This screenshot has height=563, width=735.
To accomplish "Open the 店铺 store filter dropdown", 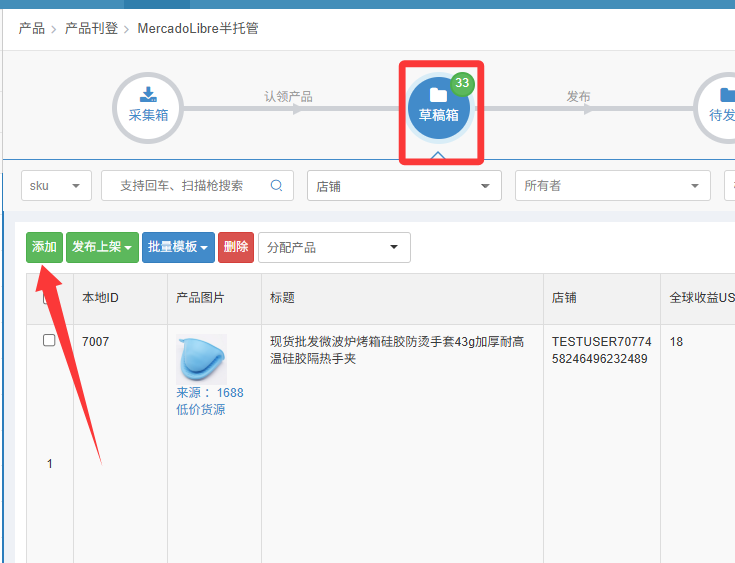I will tap(404, 185).
